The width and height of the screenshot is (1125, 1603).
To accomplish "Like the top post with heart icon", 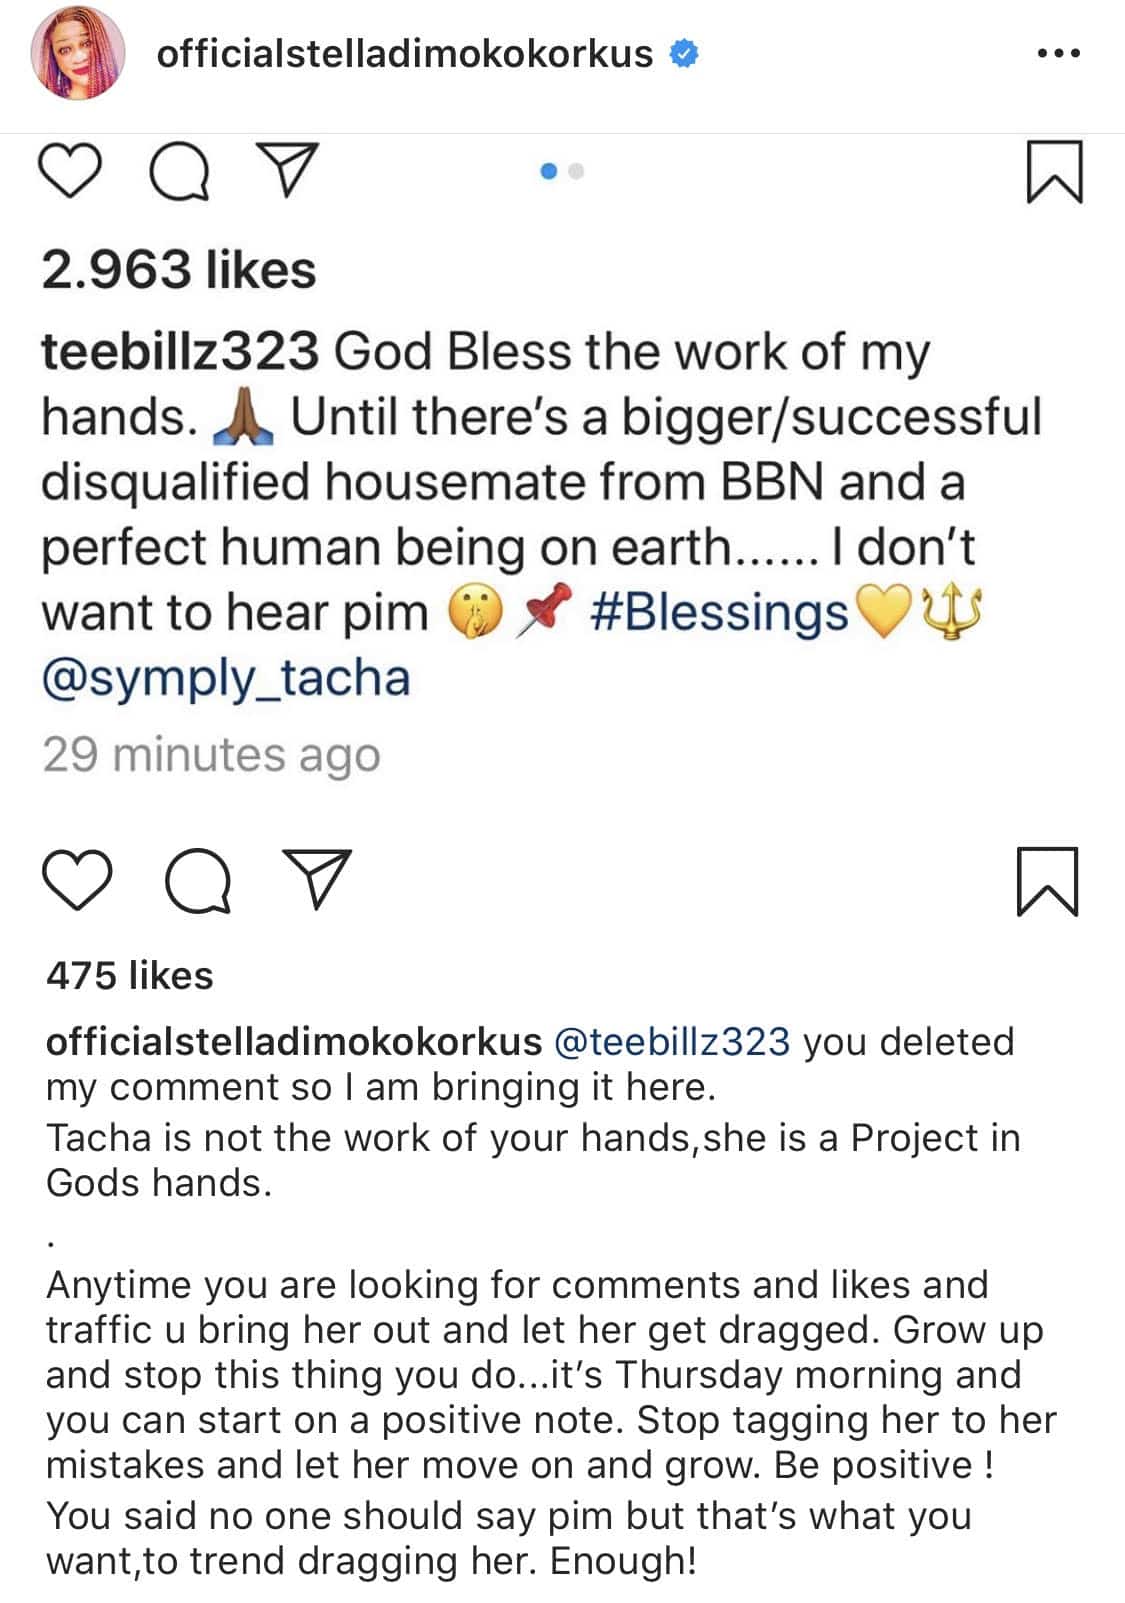I will pos(71,171).
